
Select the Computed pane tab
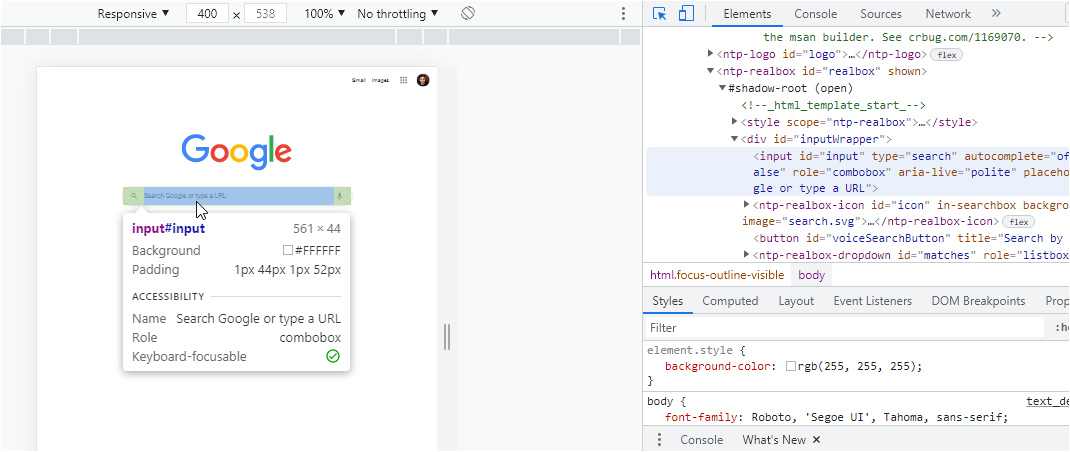point(730,301)
